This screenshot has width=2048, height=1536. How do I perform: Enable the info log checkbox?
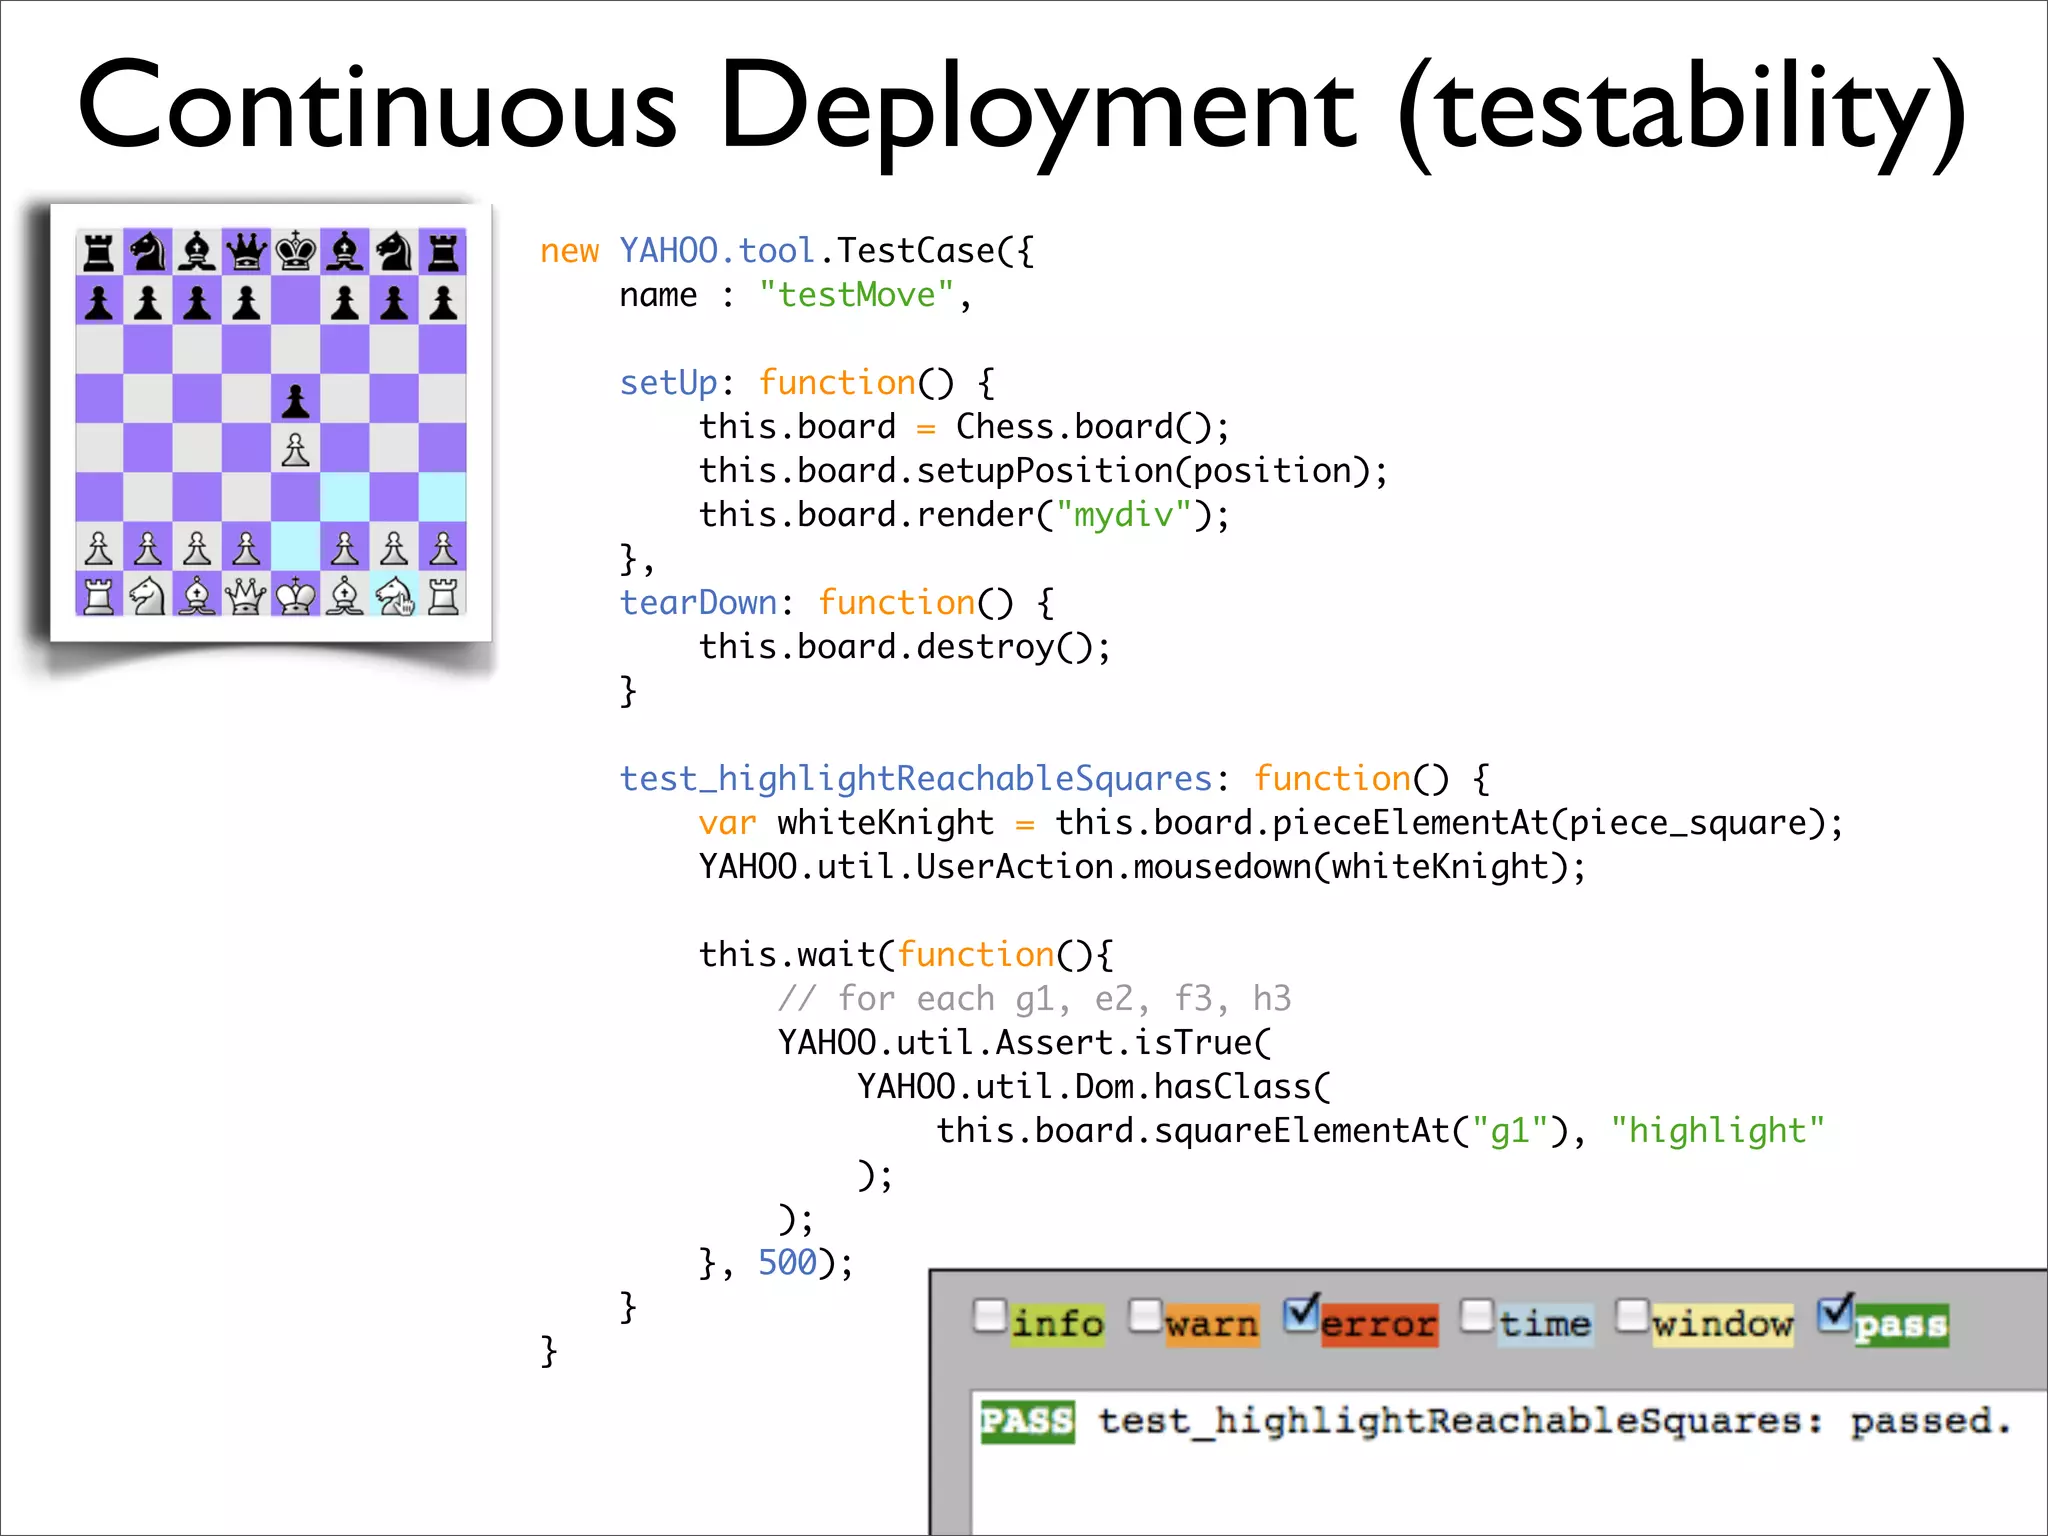coord(989,1316)
